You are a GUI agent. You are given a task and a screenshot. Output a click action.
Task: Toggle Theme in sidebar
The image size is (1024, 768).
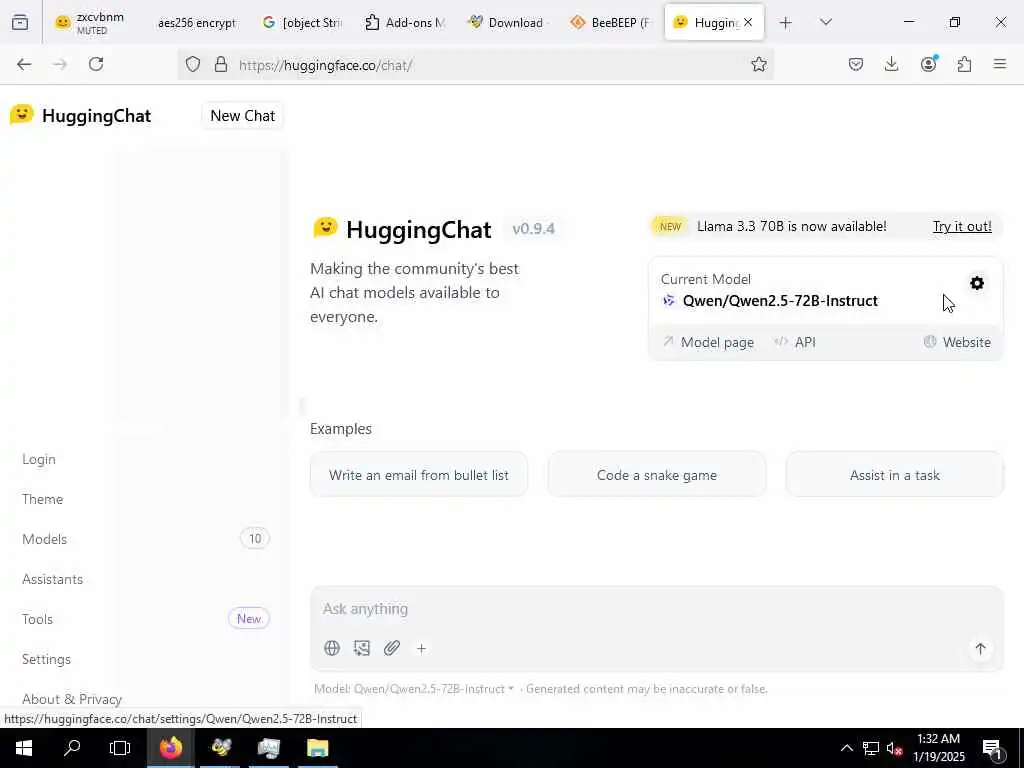[x=42, y=499]
